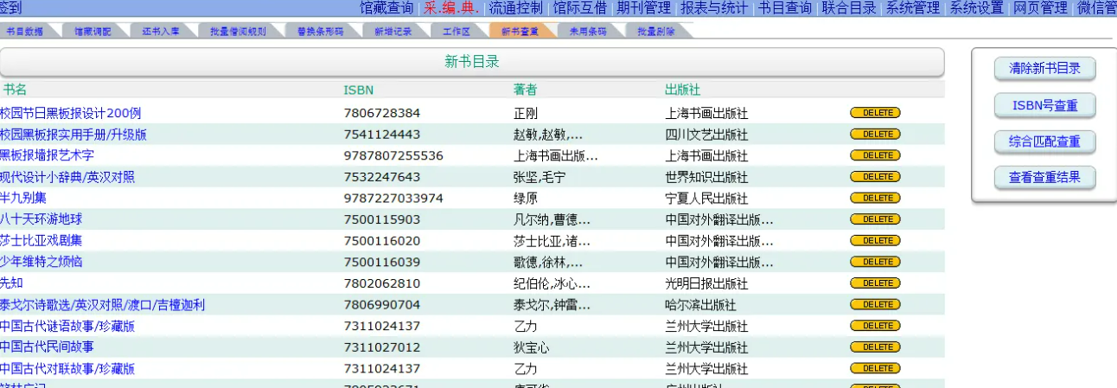Open the 流通控制 menu

516,8
